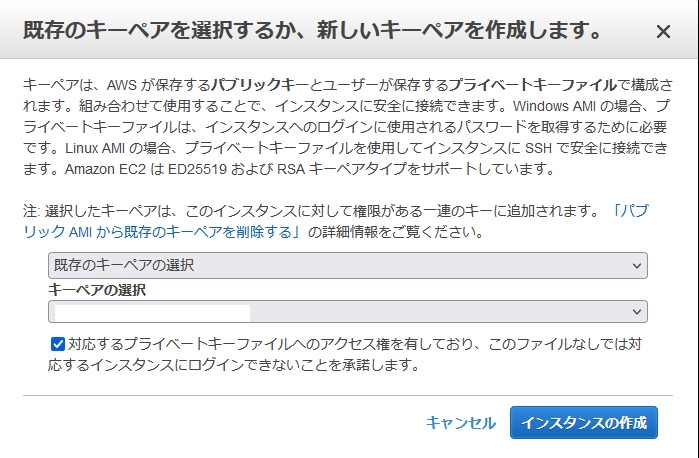Expand the キーペアの選択 dropdown list

point(348,311)
